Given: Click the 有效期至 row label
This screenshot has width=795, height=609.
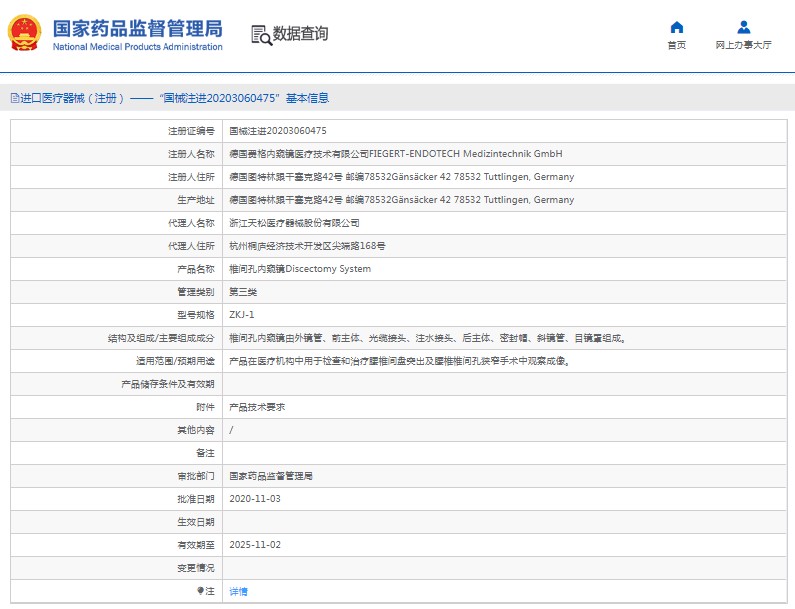Looking at the screenshot, I should [196, 545].
